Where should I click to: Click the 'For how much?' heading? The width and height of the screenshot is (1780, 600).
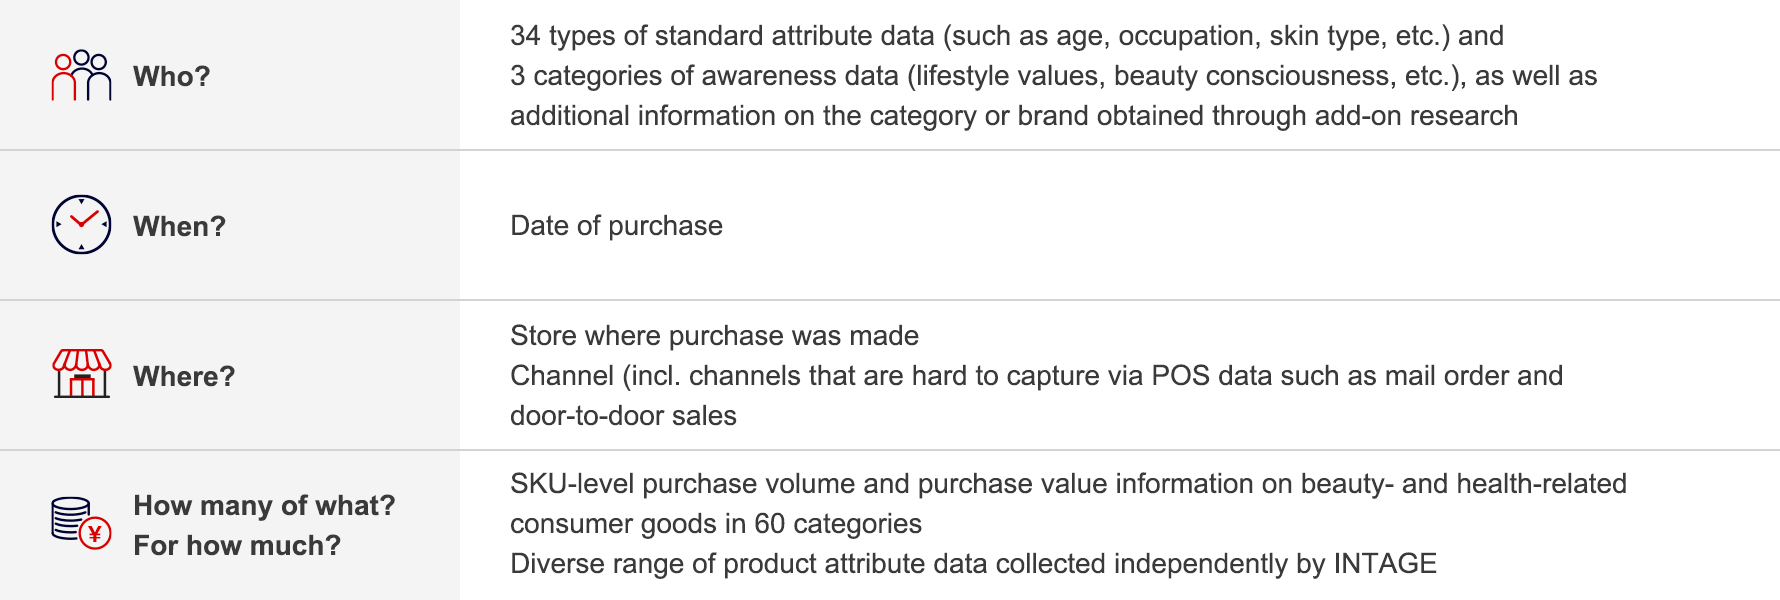[237, 545]
